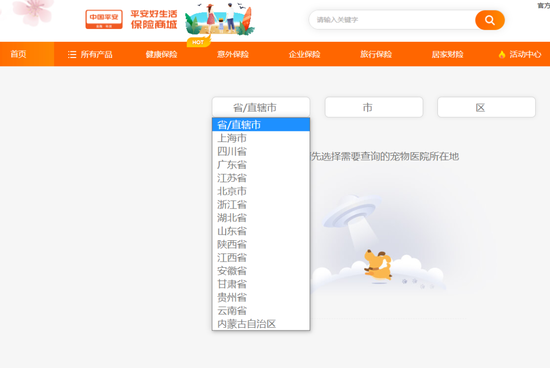Click the keyword search input field
Viewport: 550px width, 368px height.
pyautogui.click(x=392, y=20)
